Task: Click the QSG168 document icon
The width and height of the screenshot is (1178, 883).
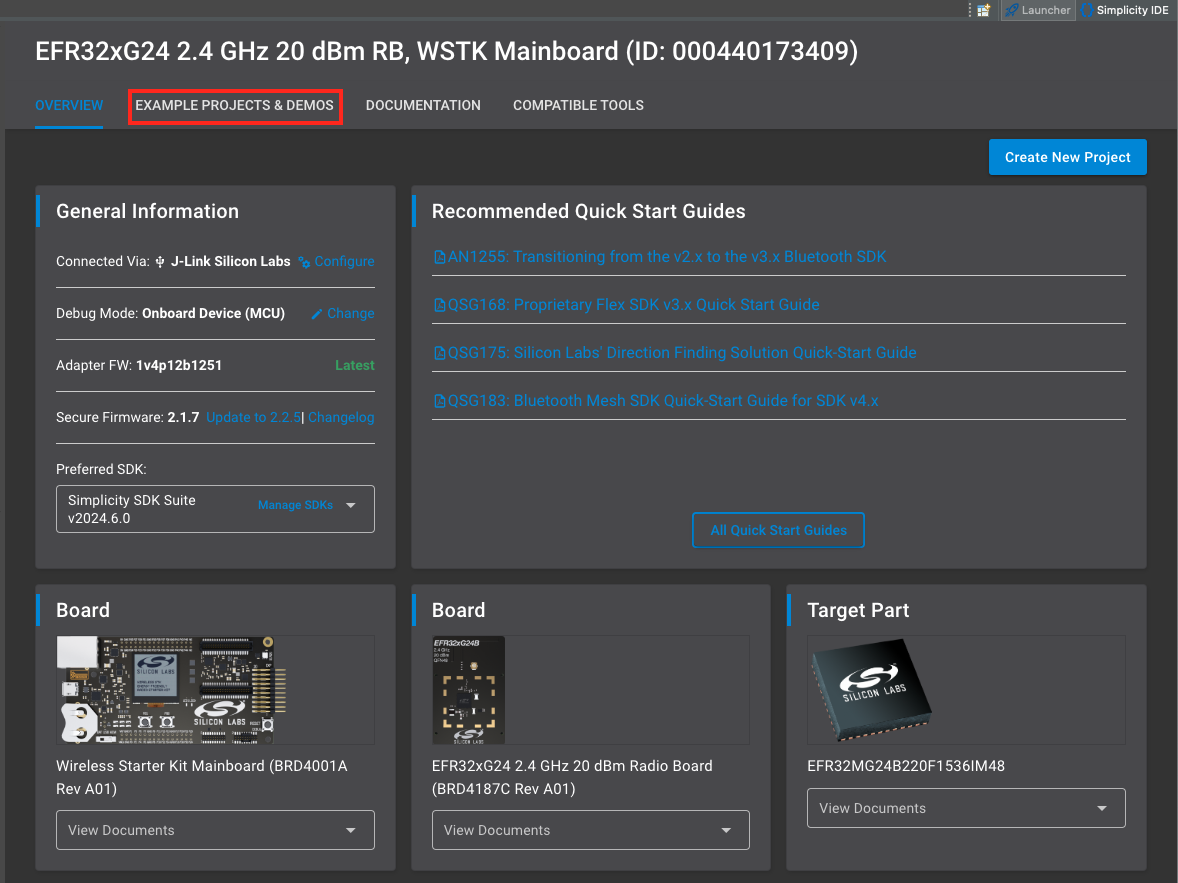Action: pos(439,305)
